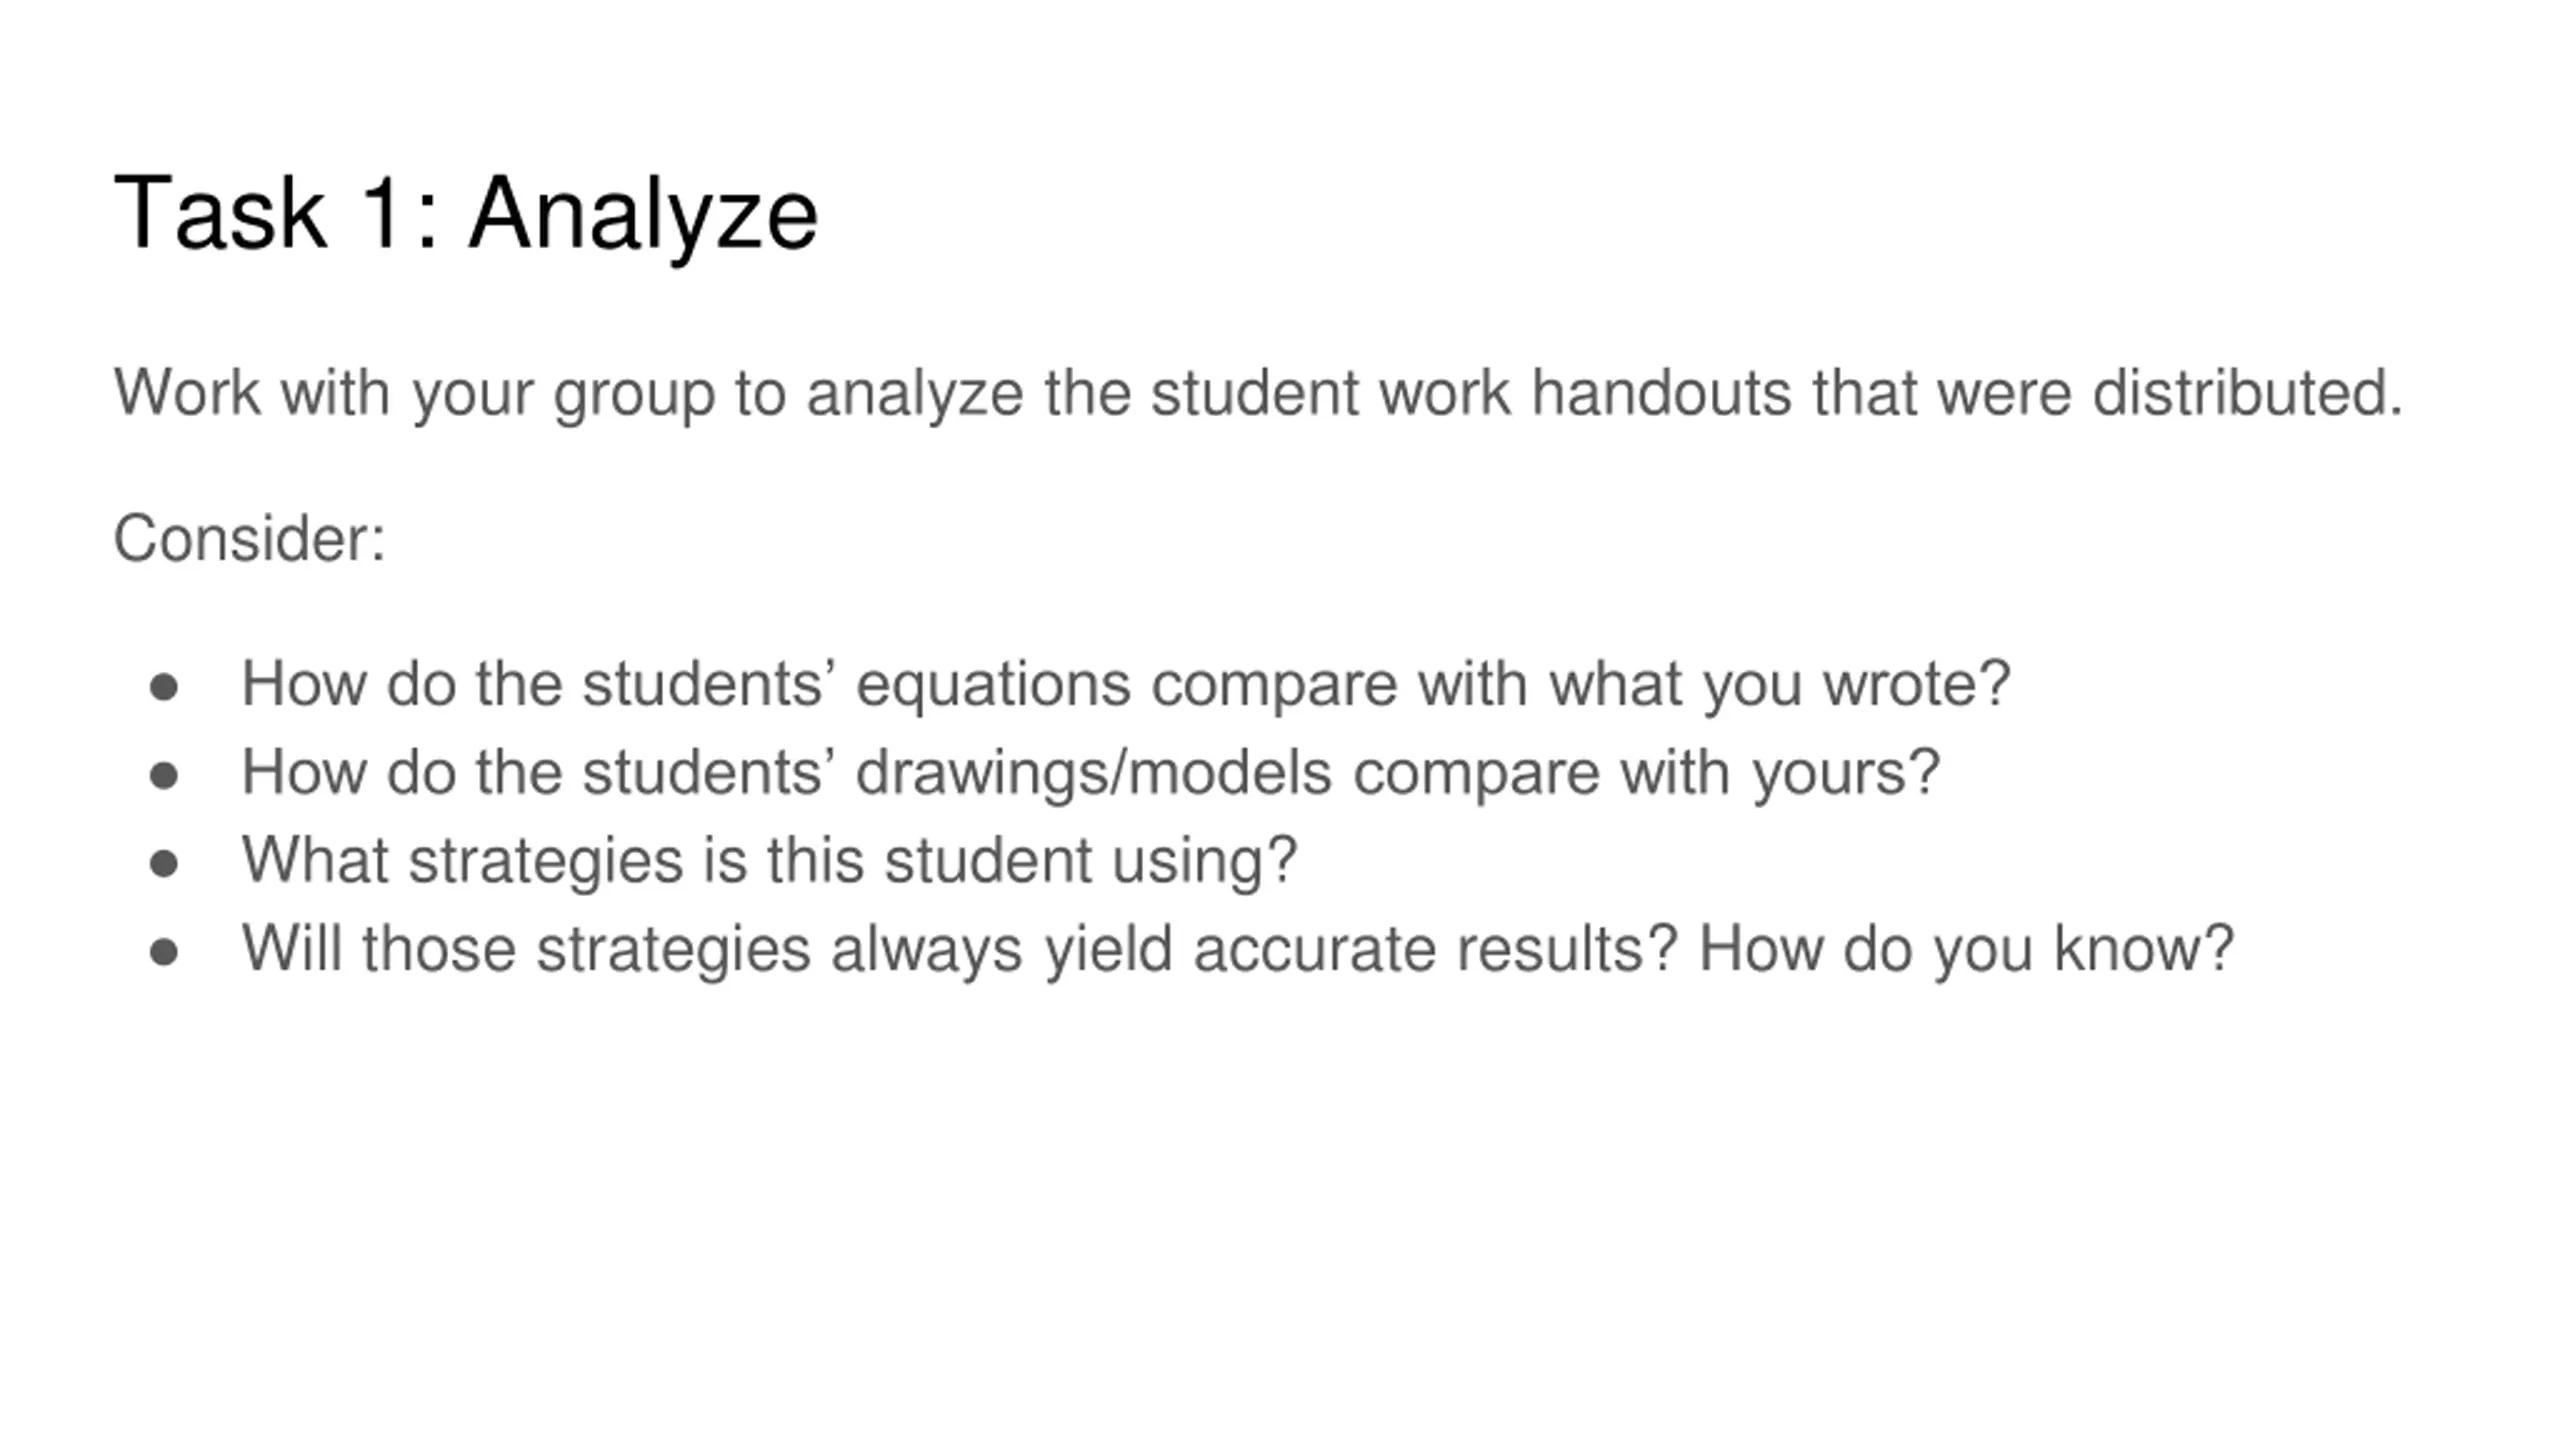Select the bullet about students' equations
This screenshot has width=2560, height=1440.
(x=1125, y=686)
